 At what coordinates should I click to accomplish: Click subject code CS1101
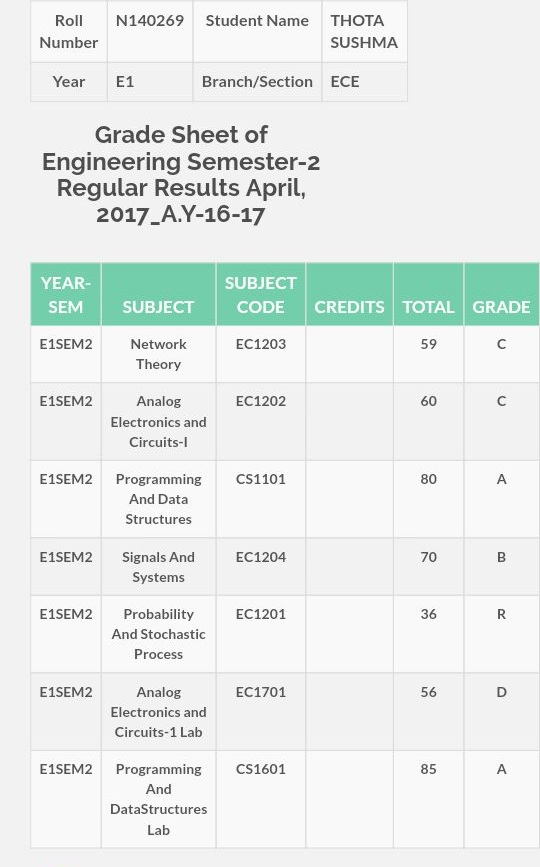click(x=261, y=479)
